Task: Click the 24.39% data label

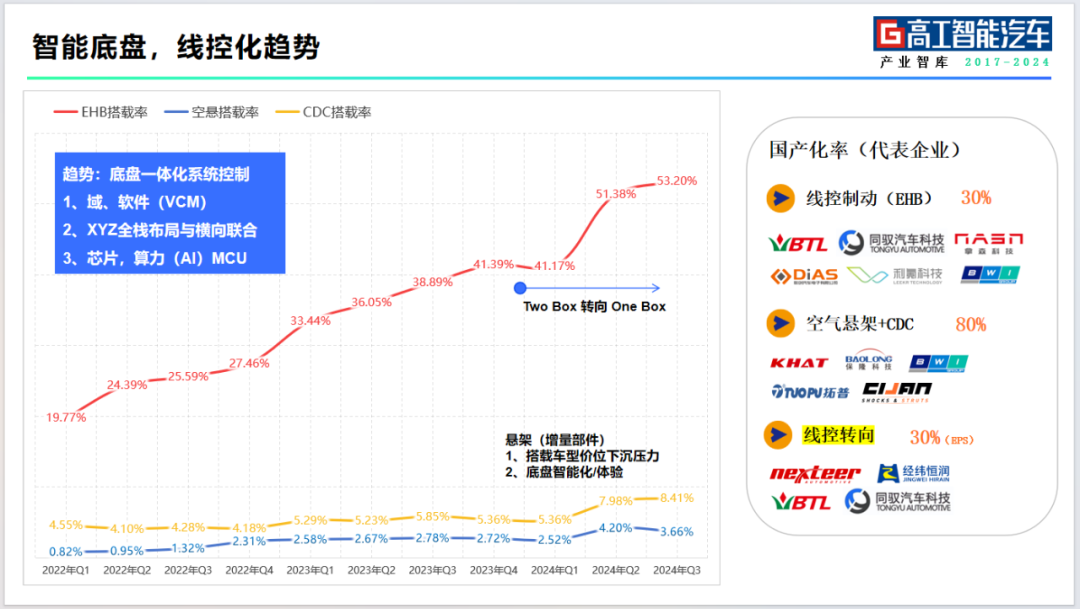Action: point(127,384)
